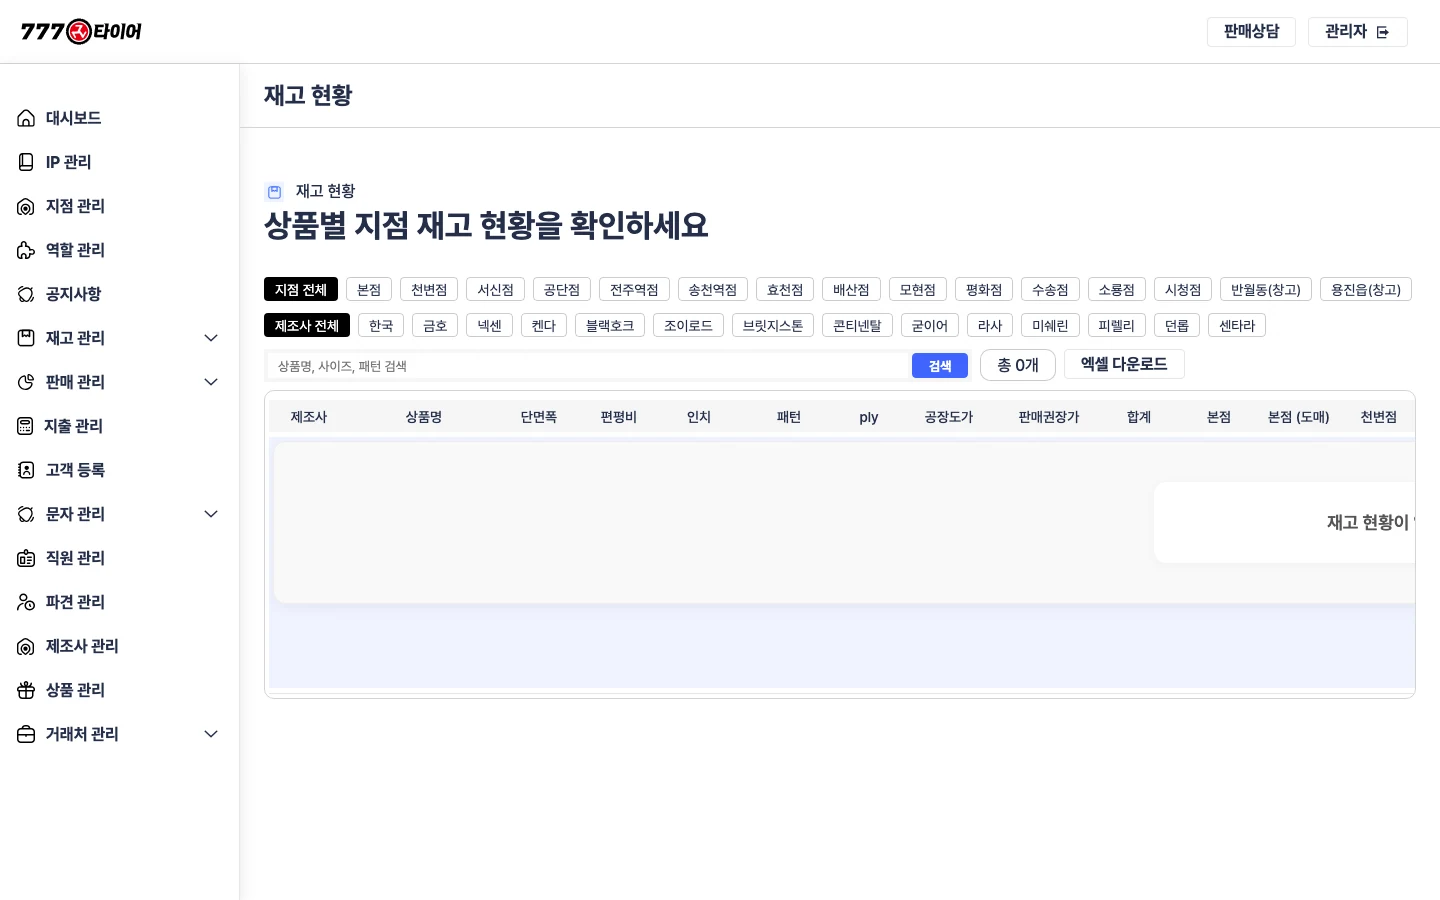The height and width of the screenshot is (900, 1440).
Task: Click the 문자 관리 sidebar icon
Action: [26, 514]
